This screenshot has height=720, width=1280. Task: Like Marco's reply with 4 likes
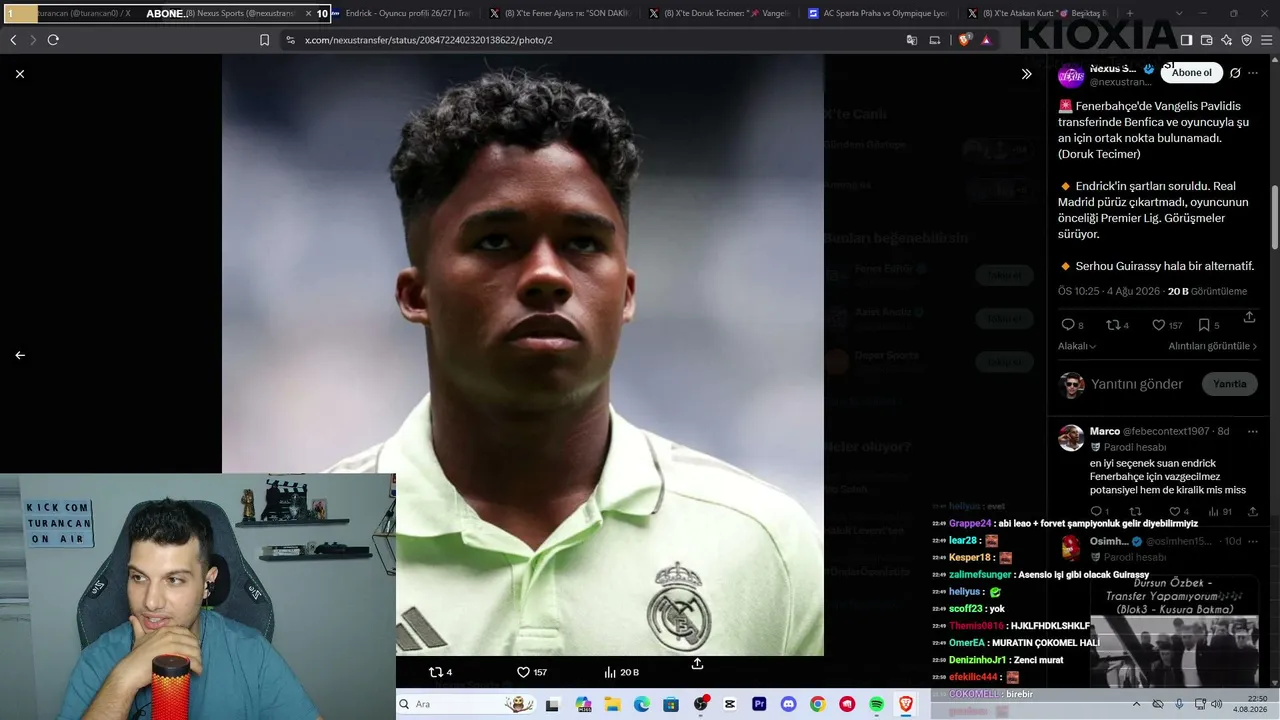(1179, 512)
